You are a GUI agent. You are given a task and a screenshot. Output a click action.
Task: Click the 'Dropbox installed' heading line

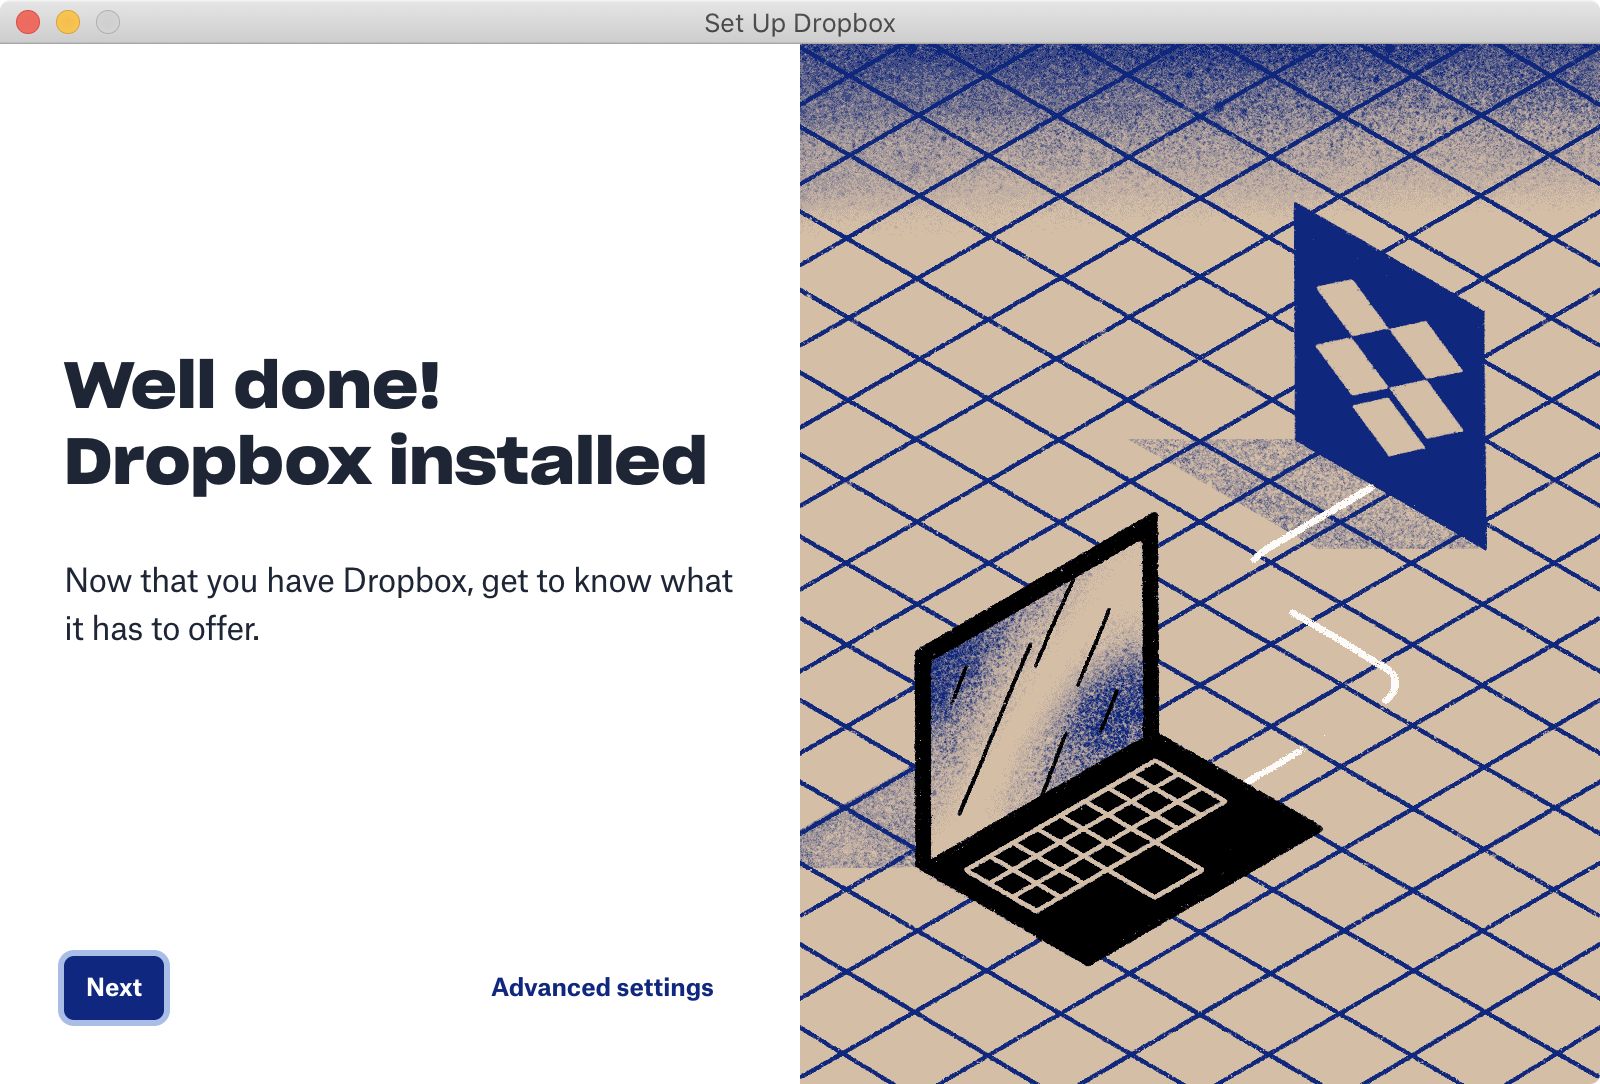[385, 461]
